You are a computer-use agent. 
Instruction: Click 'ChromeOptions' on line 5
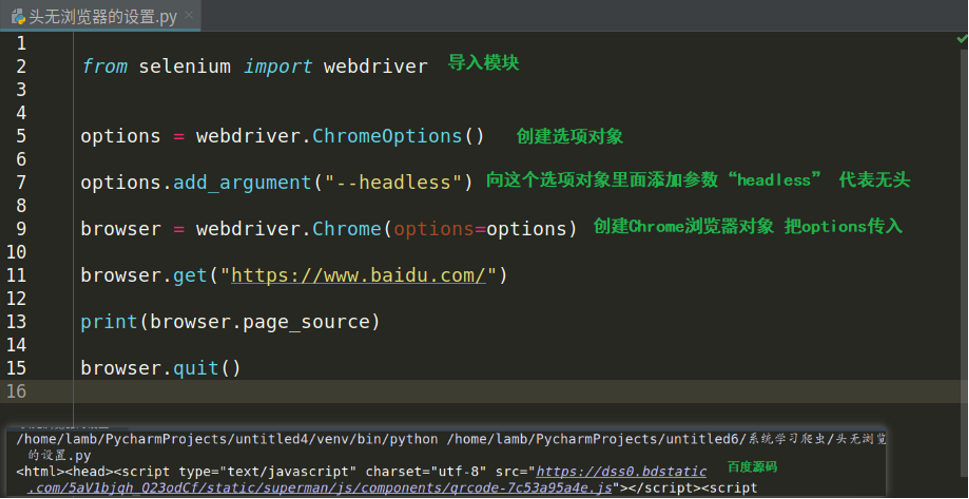click(387, 136)
